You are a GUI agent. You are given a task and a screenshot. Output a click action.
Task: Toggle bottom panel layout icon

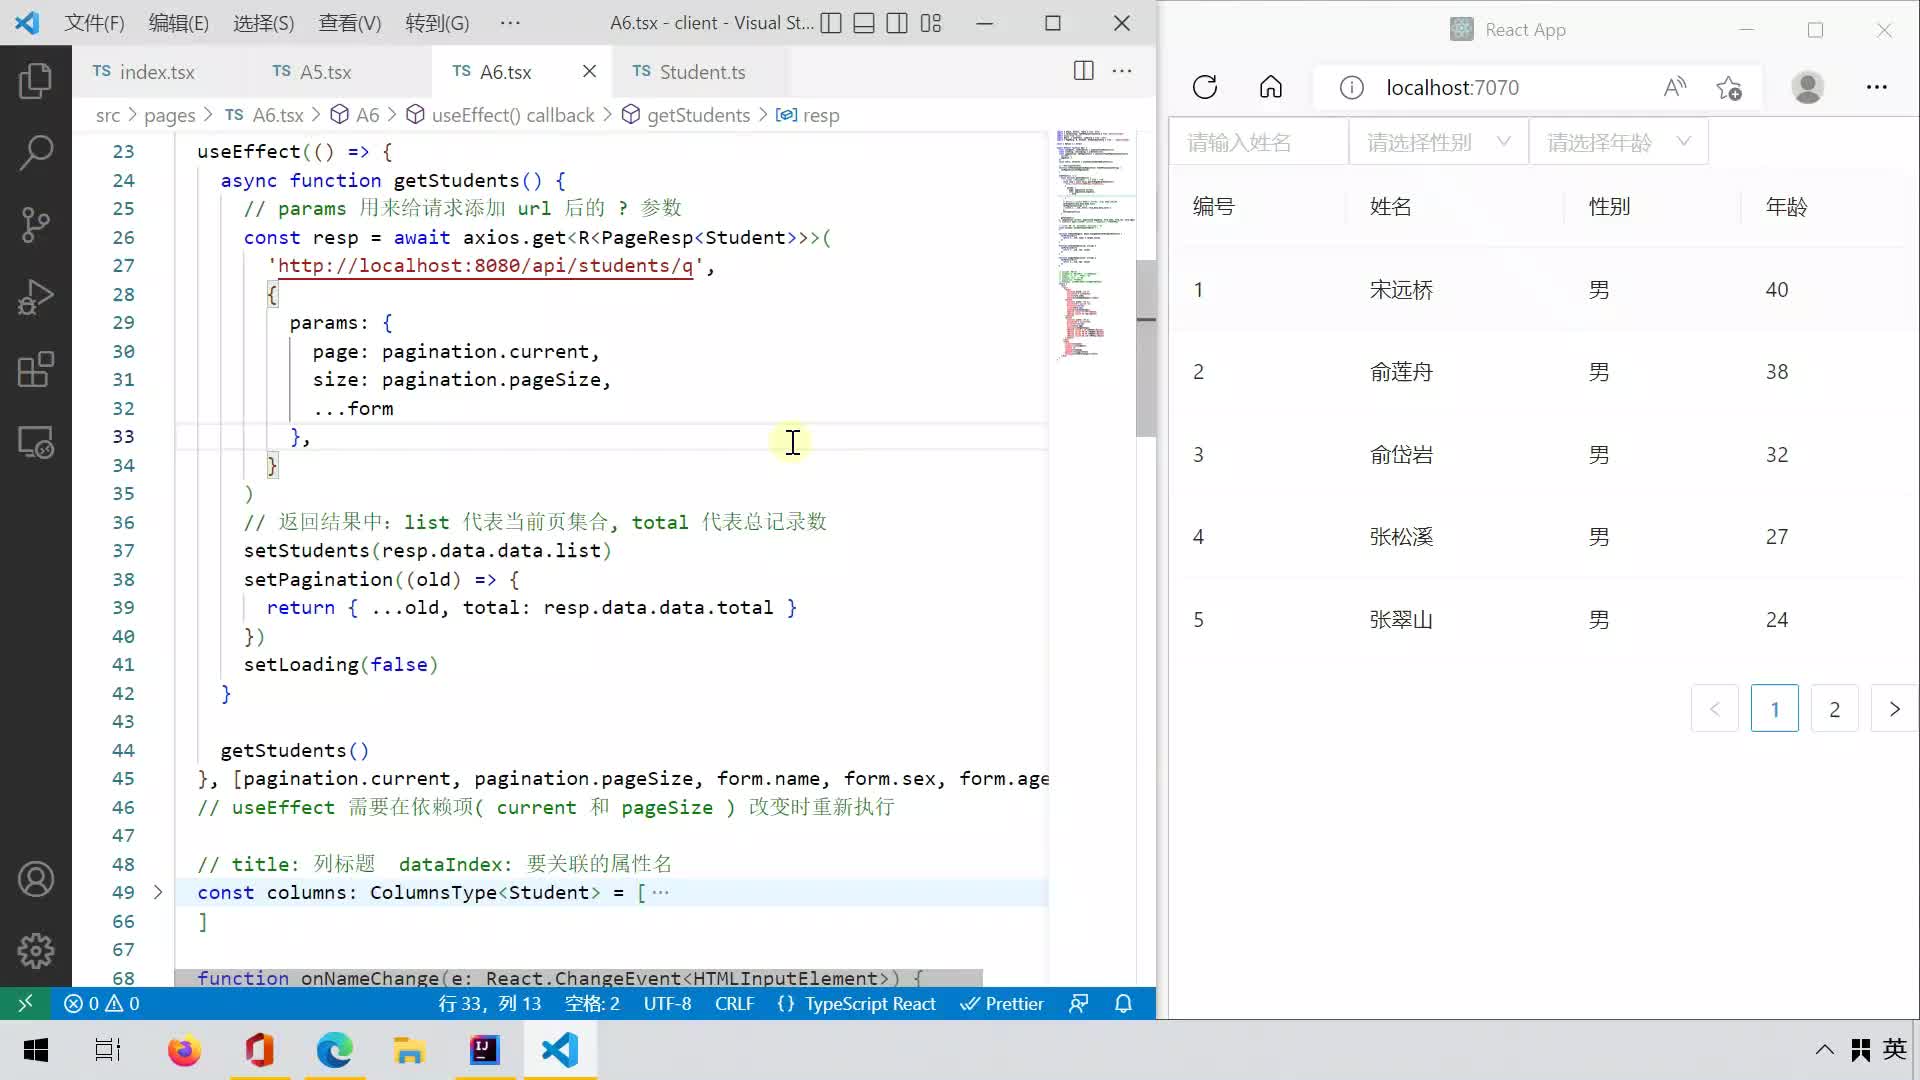pyautogui.click(x=864, y=23)
